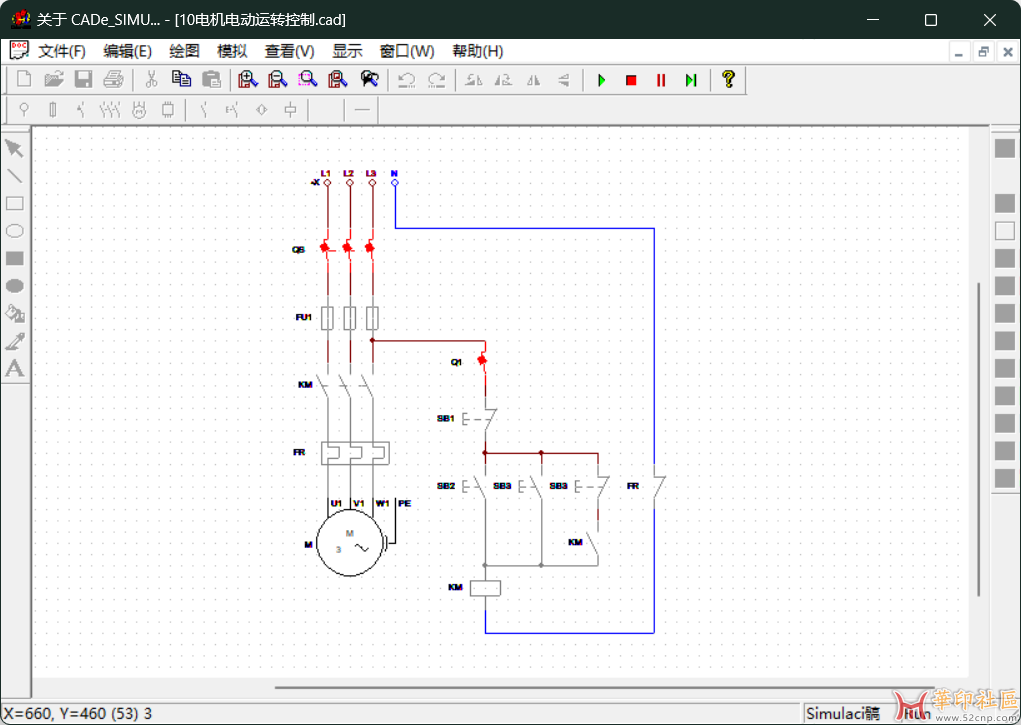Copy the selection using the copy icon

(x=181, y=79)
